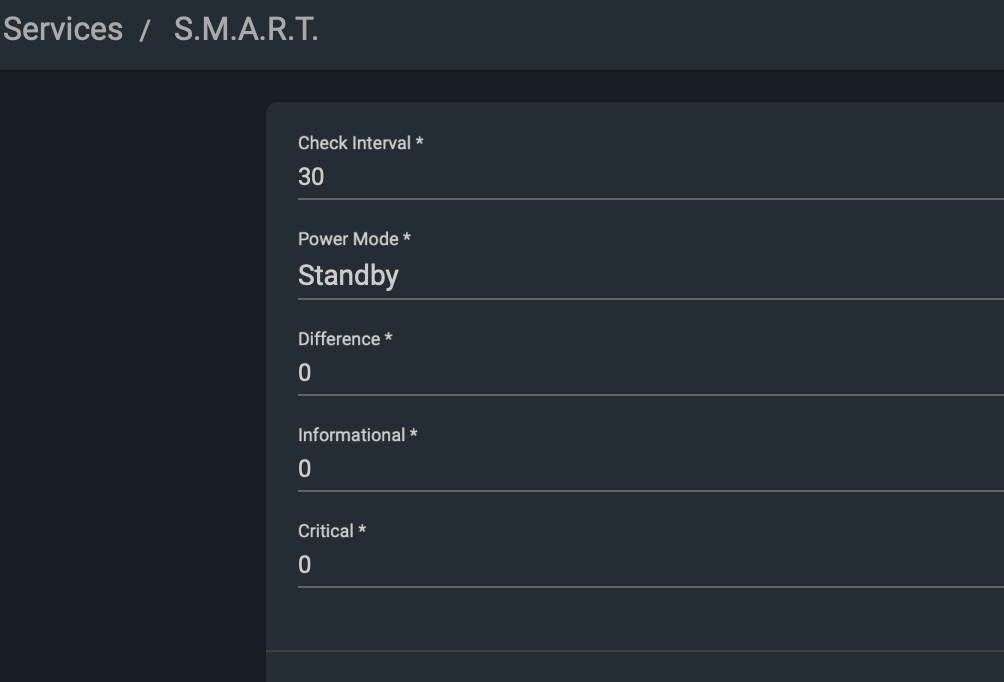Select the Standby power mode value
Image resolution: width=1004 pixels, height=682 pixels.
tap(348, 275)
